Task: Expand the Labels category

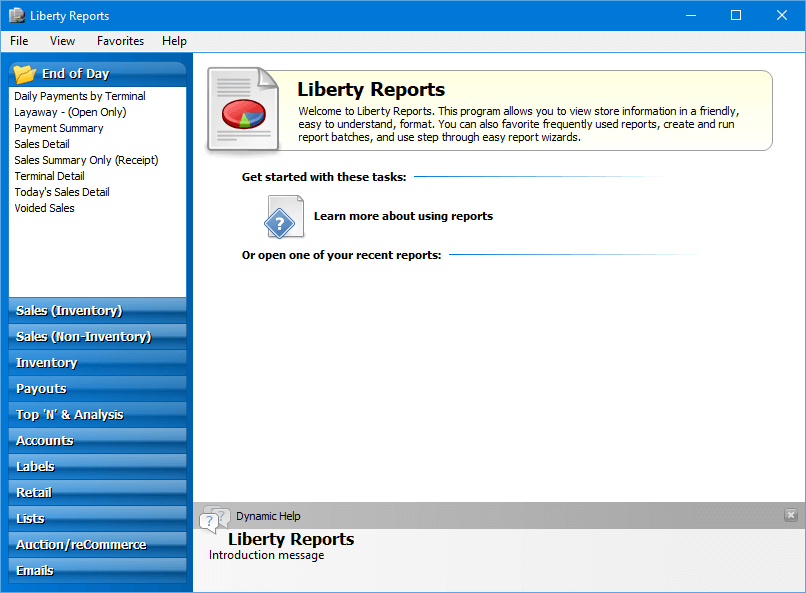Action: coord(97,467)
